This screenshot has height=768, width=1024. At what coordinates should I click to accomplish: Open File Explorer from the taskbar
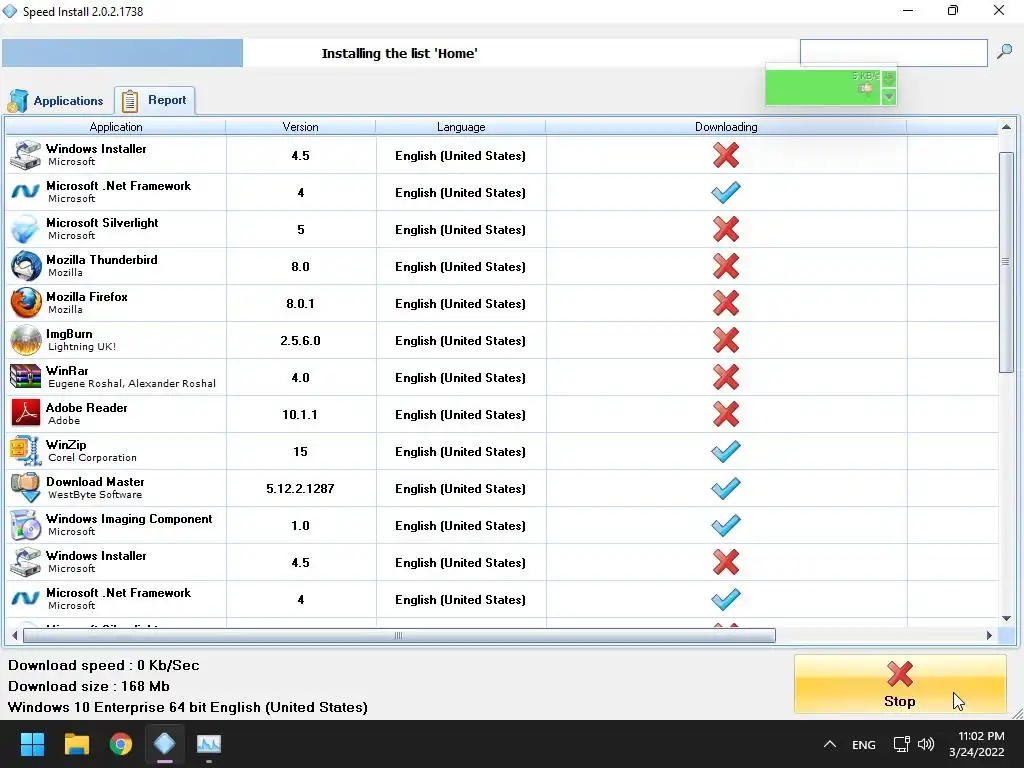(x=76, y=744)
